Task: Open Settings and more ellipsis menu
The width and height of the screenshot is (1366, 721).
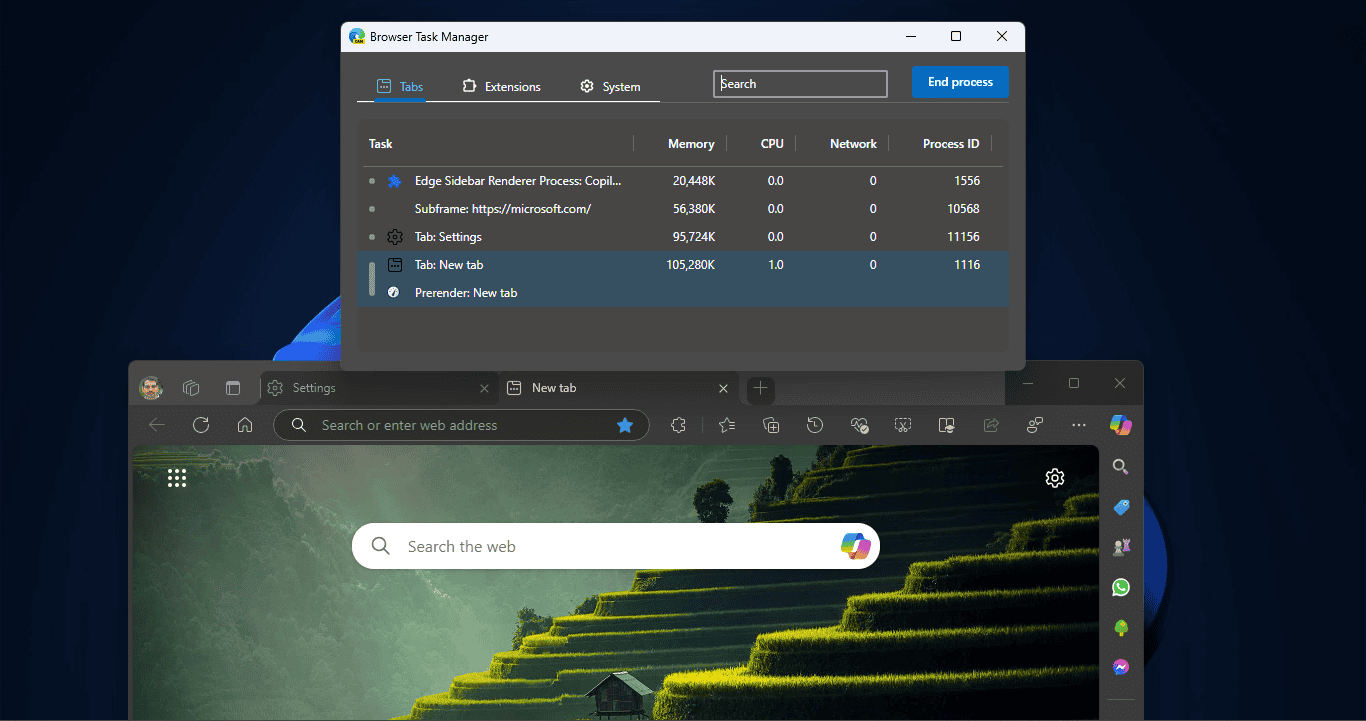Action: pyautogui.click(x=1079, y=425)
